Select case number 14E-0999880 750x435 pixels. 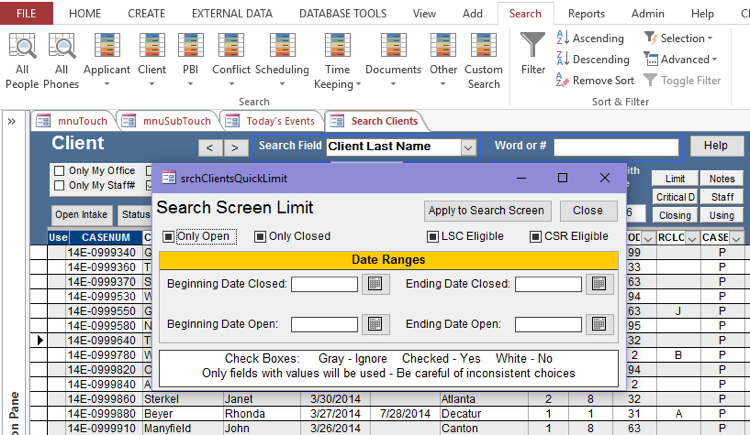pos(102,413)
